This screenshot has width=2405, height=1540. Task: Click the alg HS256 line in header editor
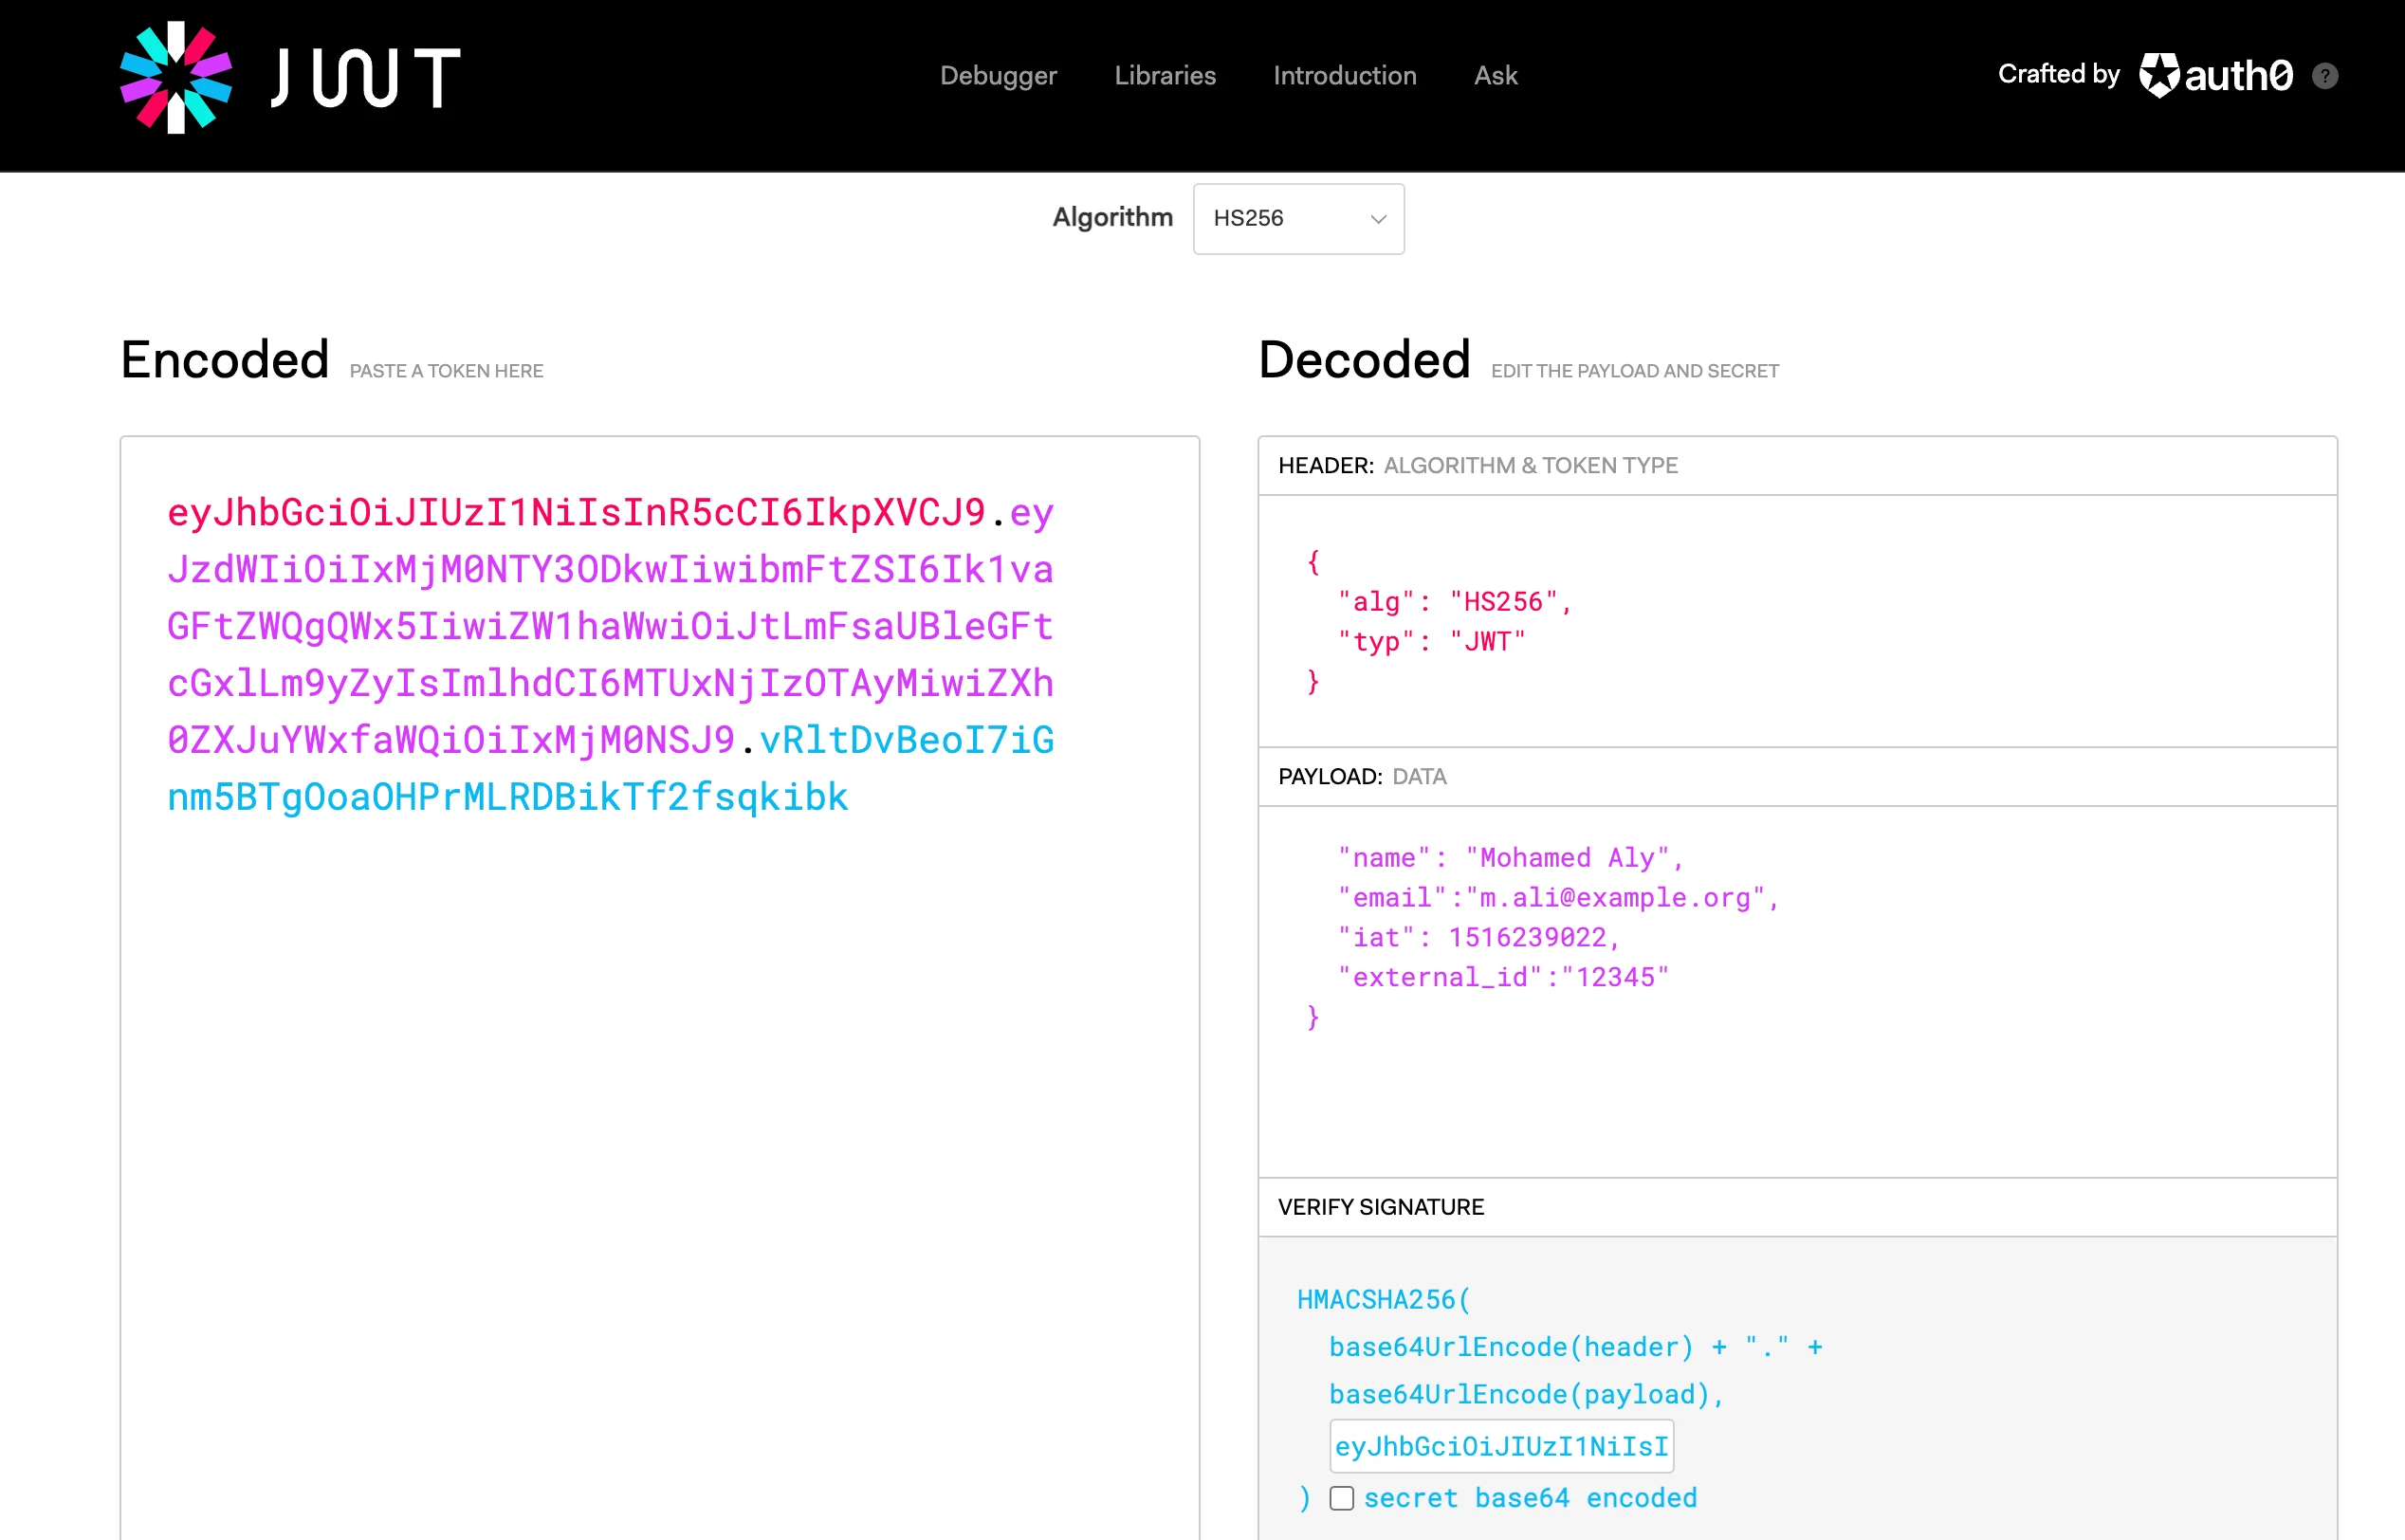(x=1454, y=601)
